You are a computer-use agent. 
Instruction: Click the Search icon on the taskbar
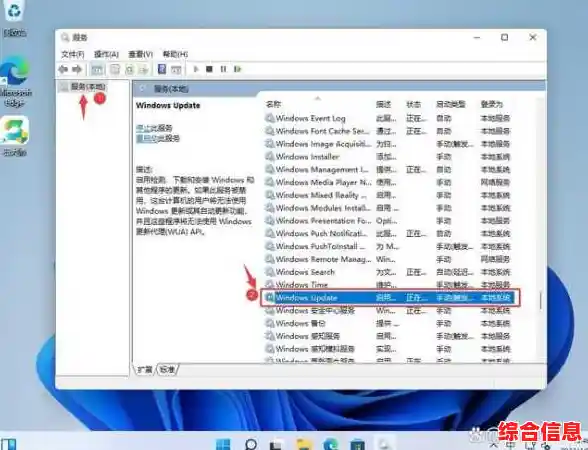[x=250, y=444]
